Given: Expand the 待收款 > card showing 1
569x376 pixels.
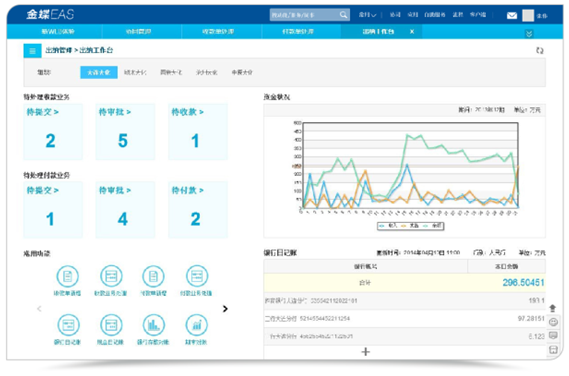Looking at the screenshot, I should point(187,112).
